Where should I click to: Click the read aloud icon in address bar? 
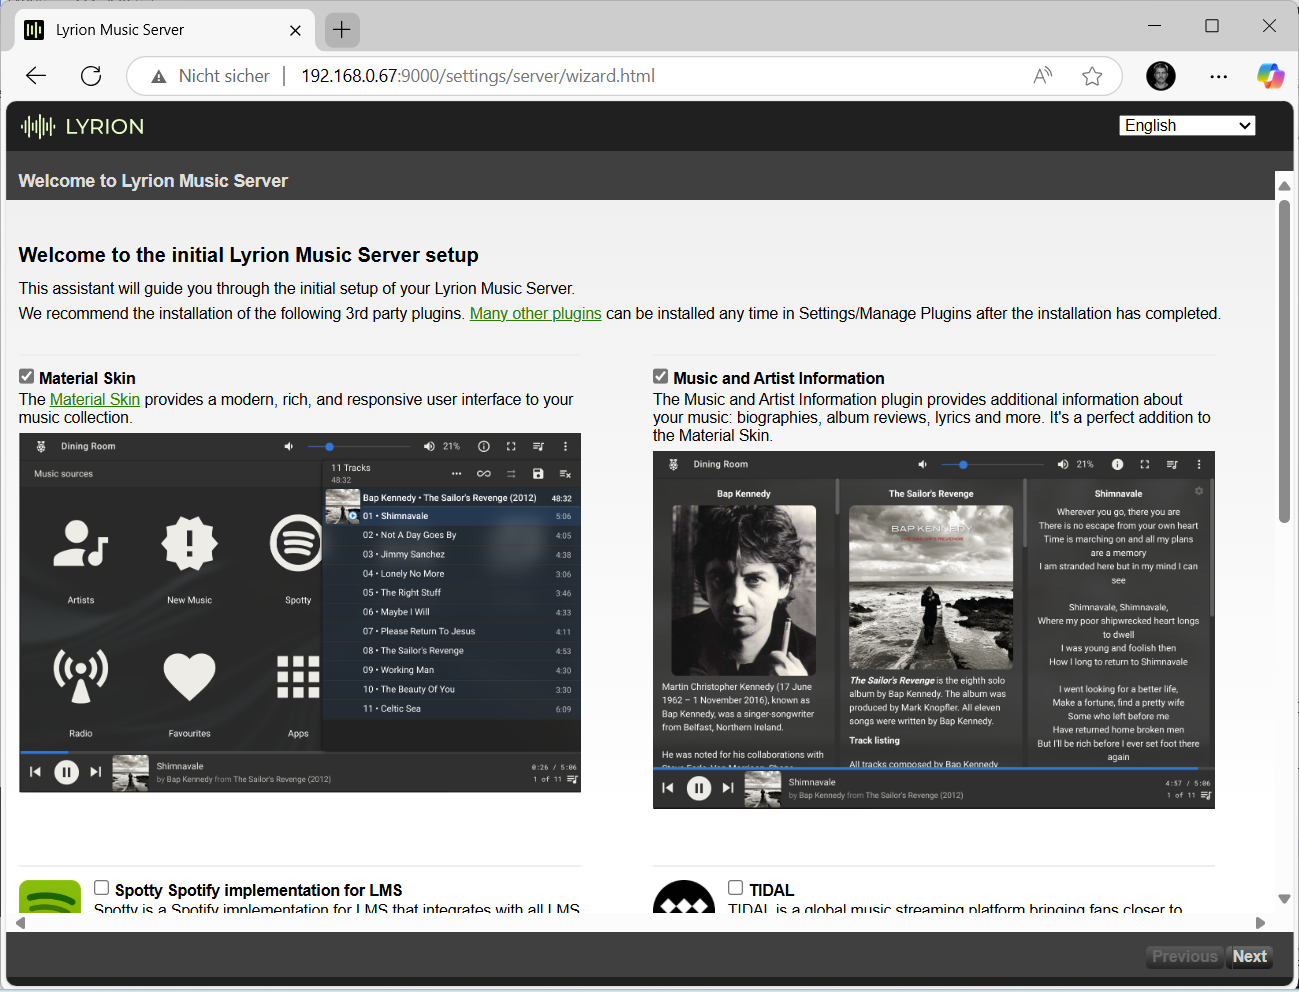1043,76
